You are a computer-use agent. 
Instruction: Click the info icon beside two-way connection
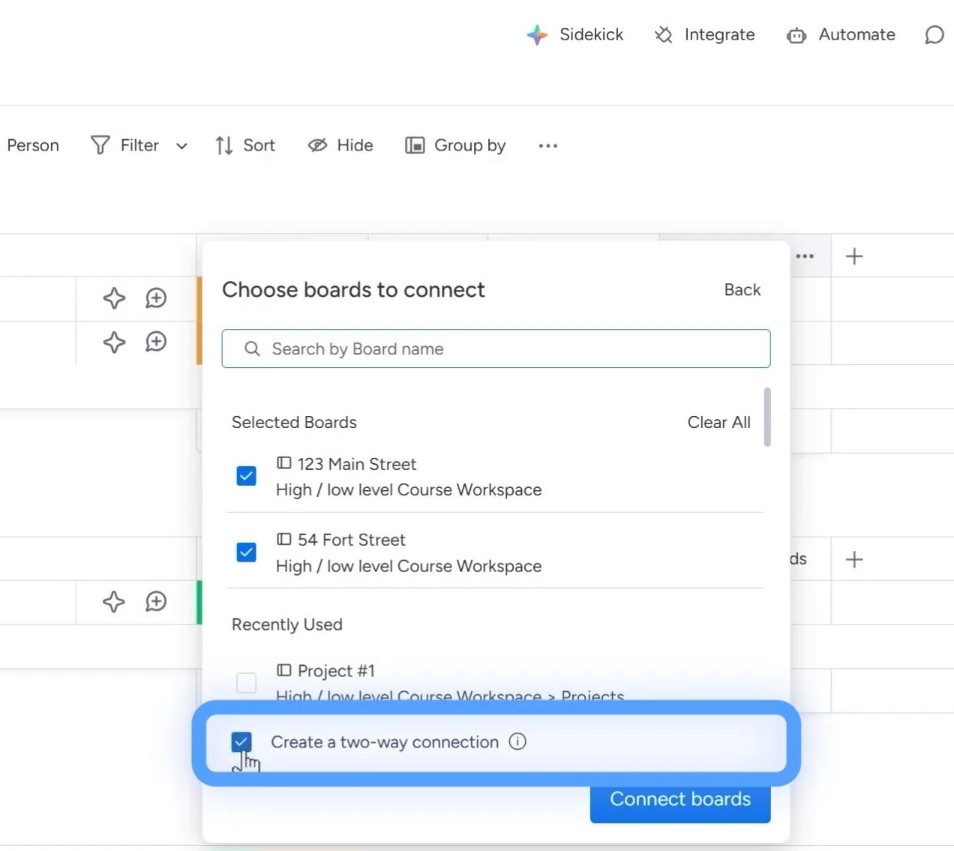517,742
